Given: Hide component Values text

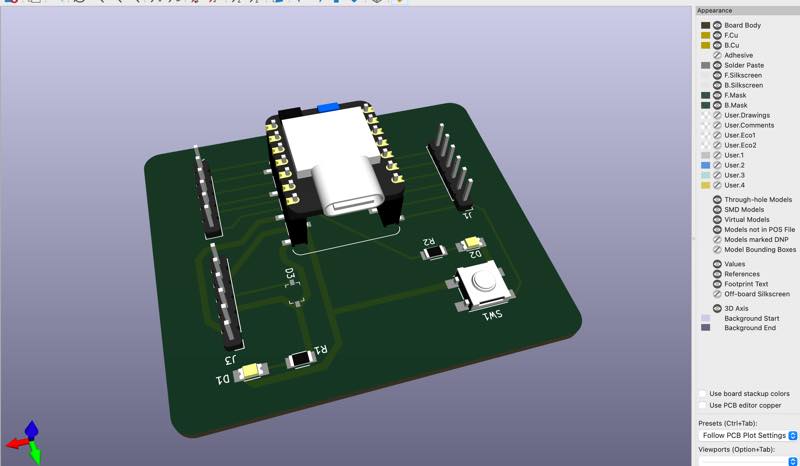Looking at the screenshot, I should click(717, 264).
